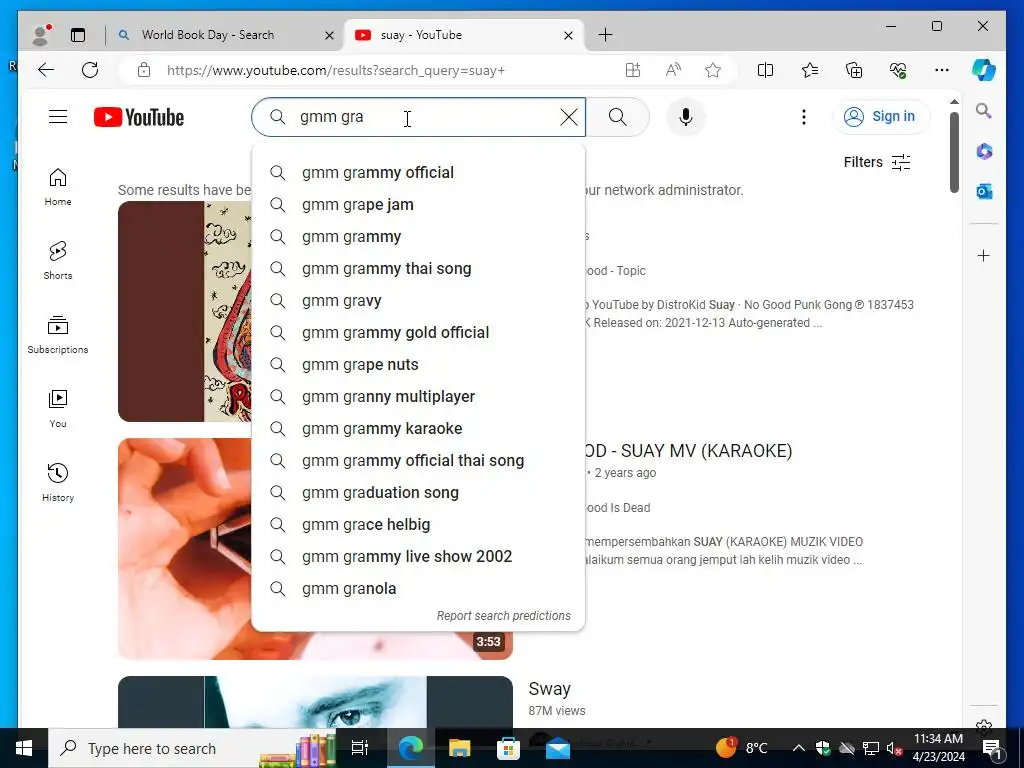The image size is (1024, 768).
Task: Open the Edge sidebar search icon
Action: 984,111
